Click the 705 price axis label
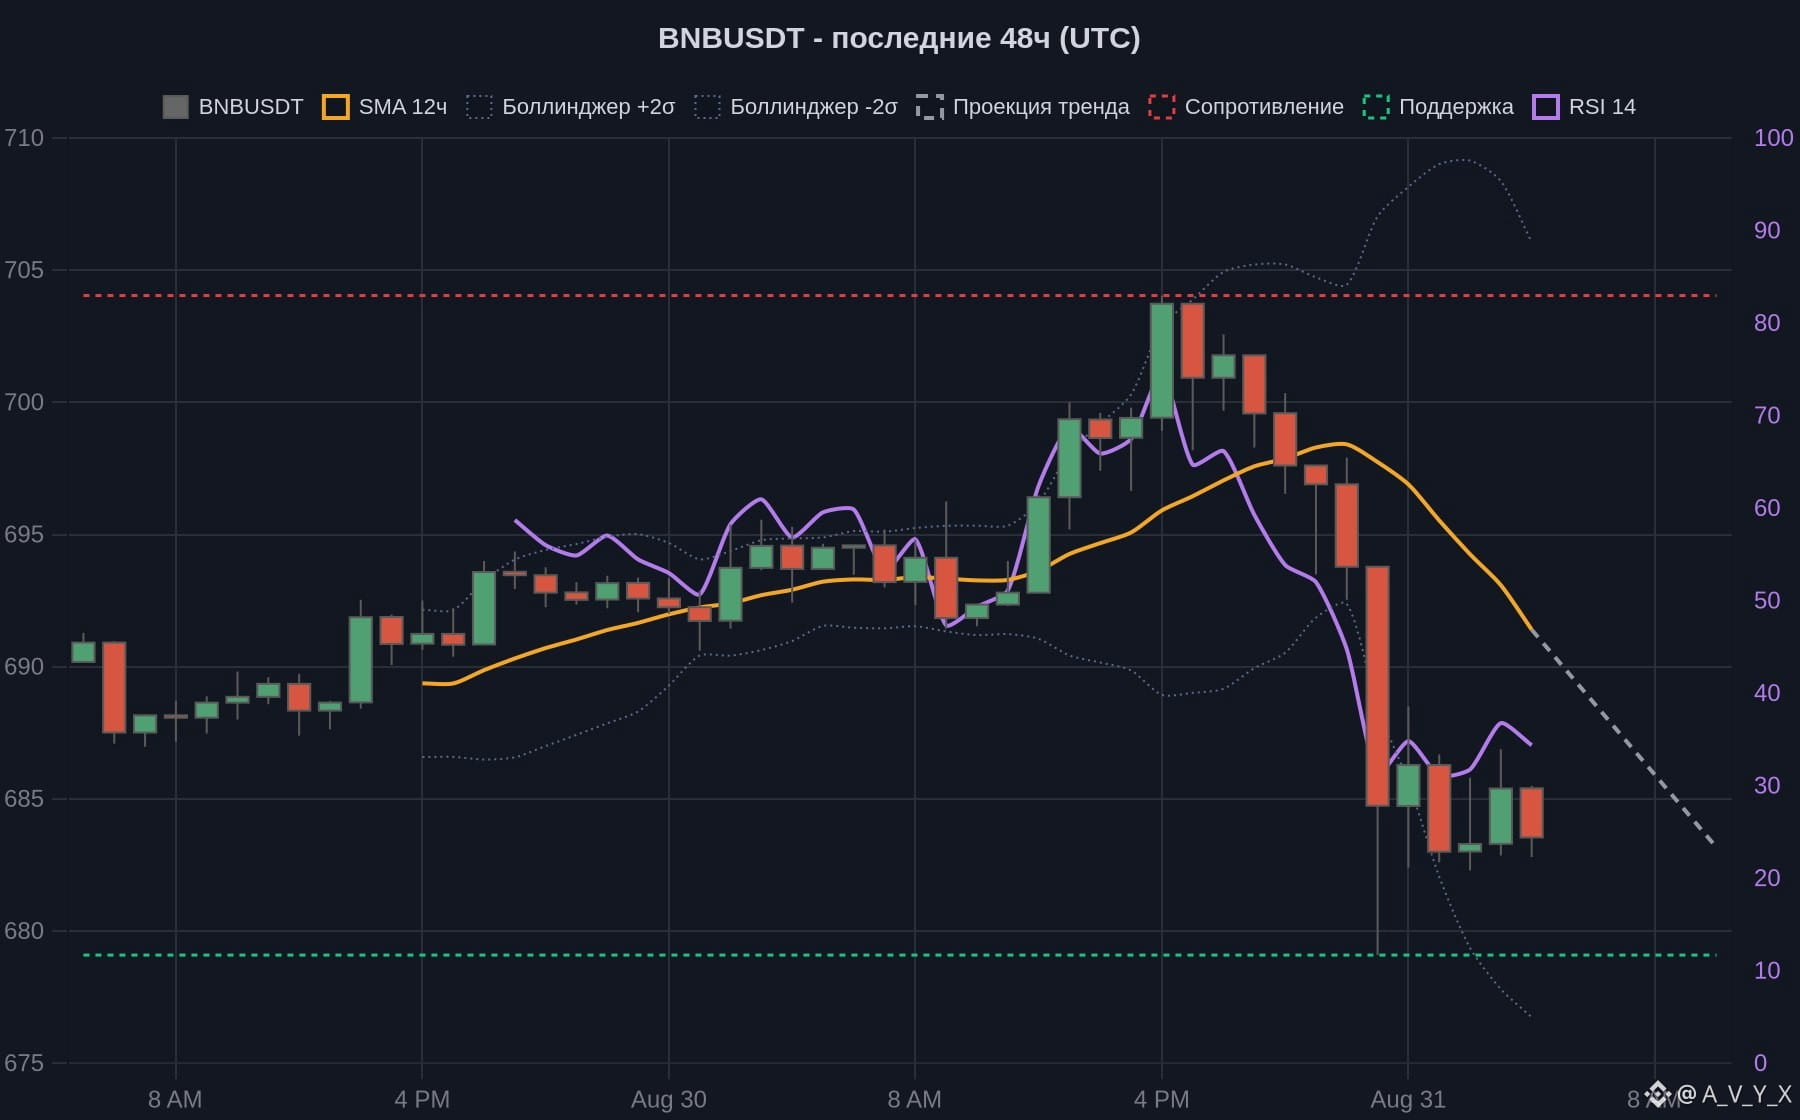Screen dimensions: 1800x1120 pos(24,270)
